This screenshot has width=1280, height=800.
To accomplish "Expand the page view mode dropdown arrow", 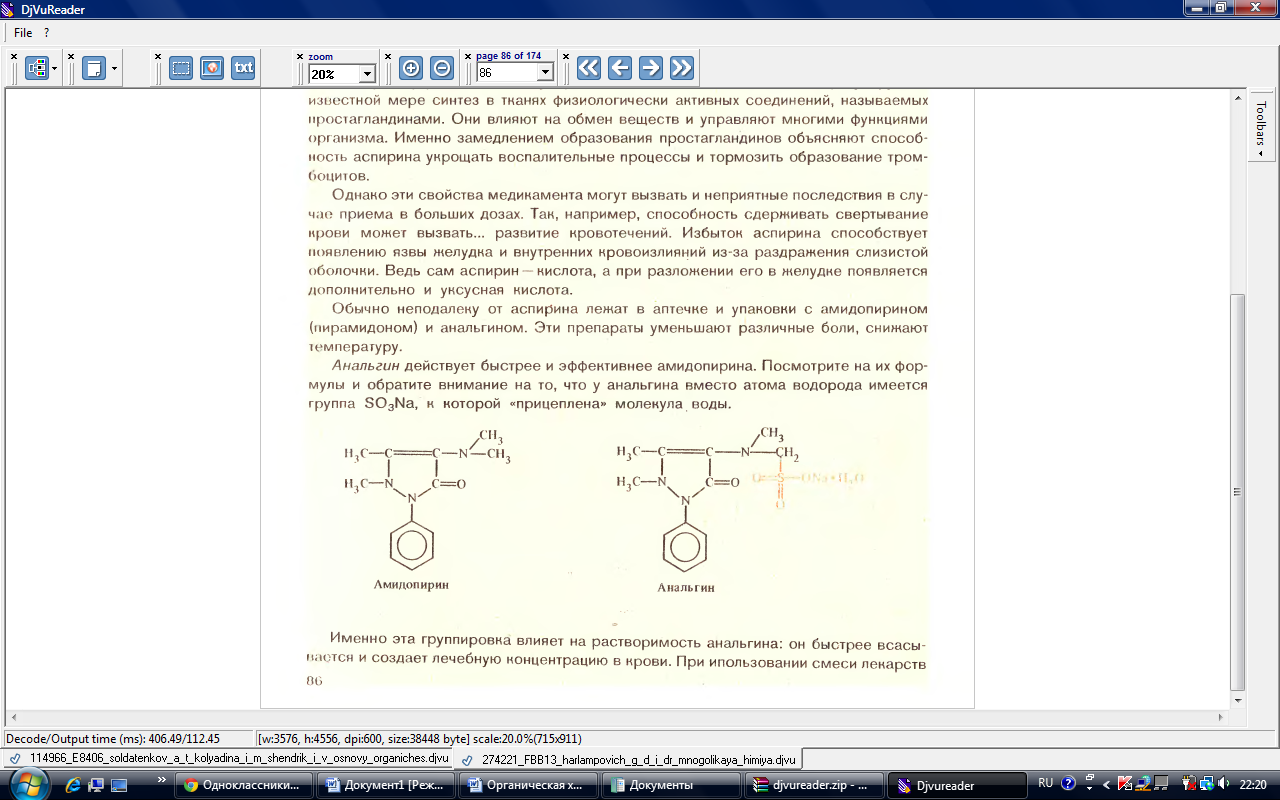I will pos(114,68).
